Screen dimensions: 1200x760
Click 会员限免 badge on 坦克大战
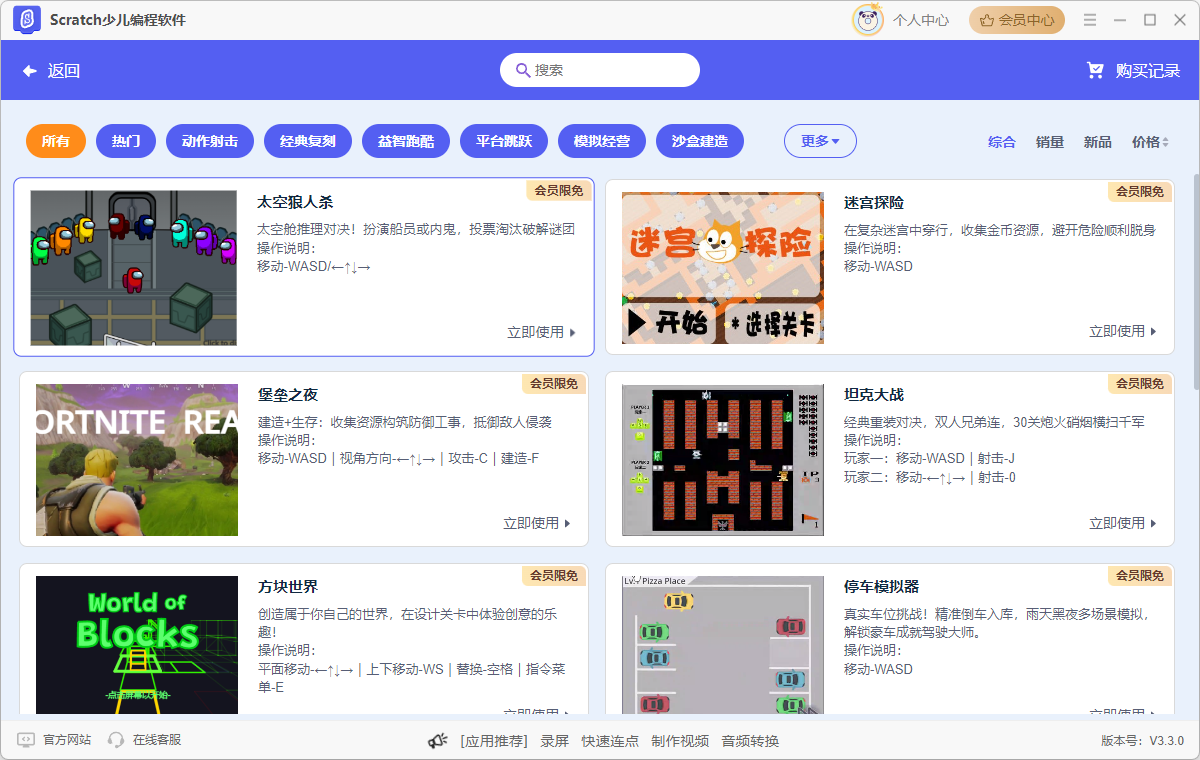tap(1141, 383)
